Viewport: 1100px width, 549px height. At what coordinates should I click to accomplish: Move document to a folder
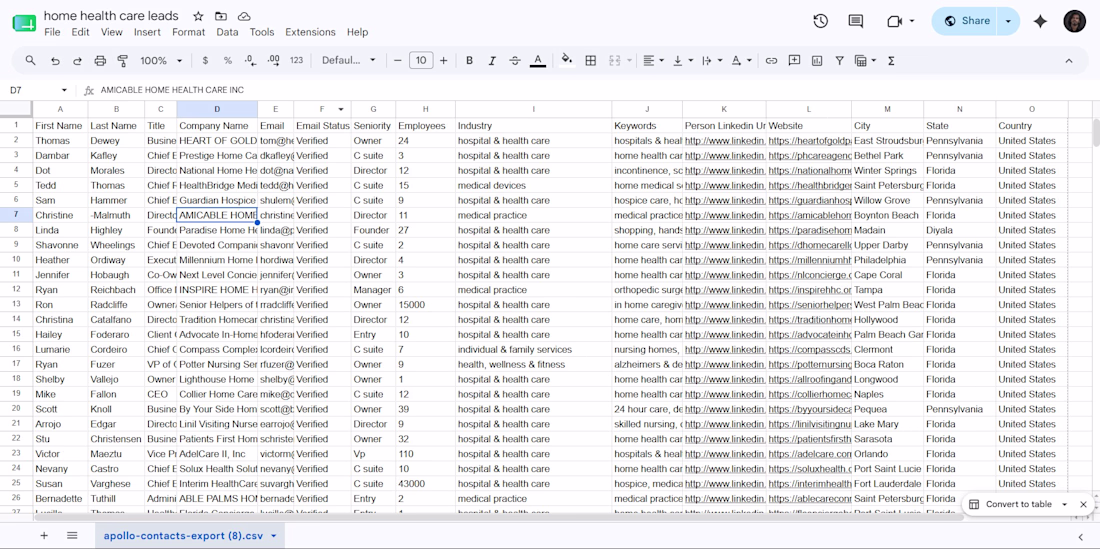(x=221, y=16)
